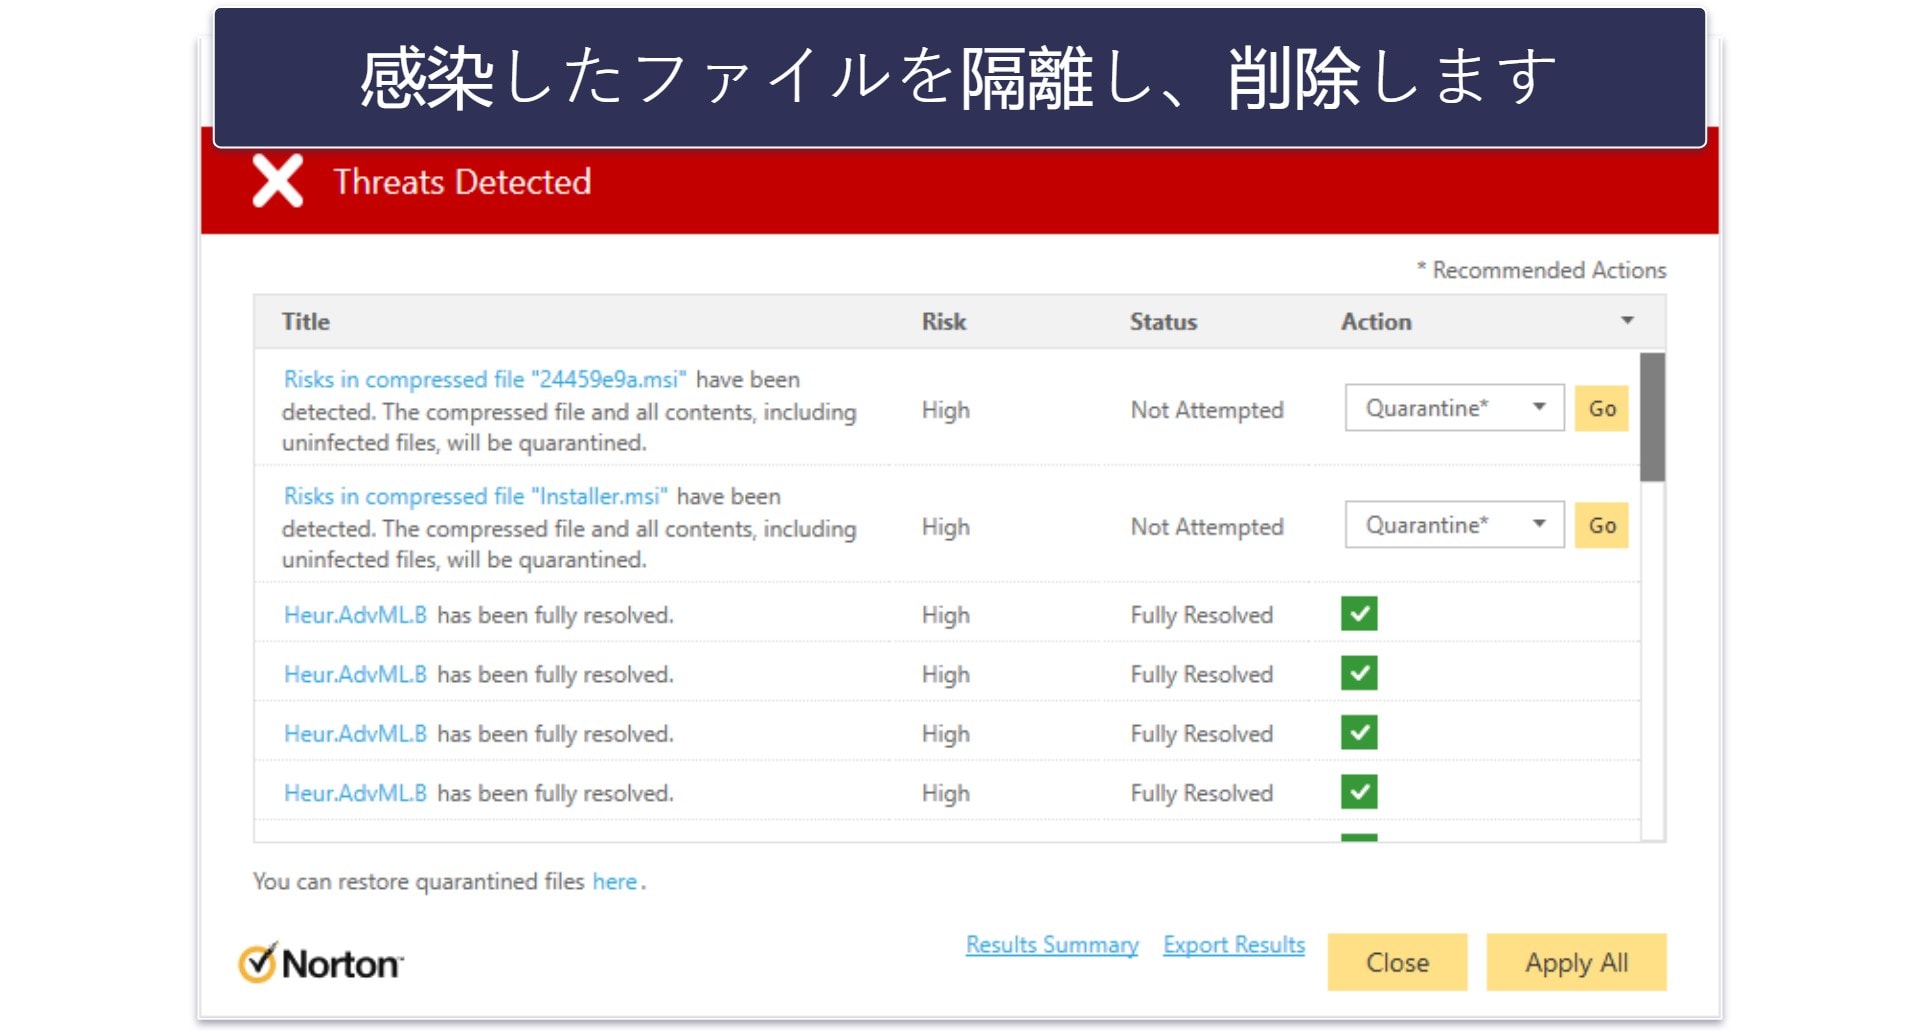This screenshot has width=1919, height=1031.
Task: Click Go button for Installer.msi row
Action: pyautogui.click(x=1601, y=525)
